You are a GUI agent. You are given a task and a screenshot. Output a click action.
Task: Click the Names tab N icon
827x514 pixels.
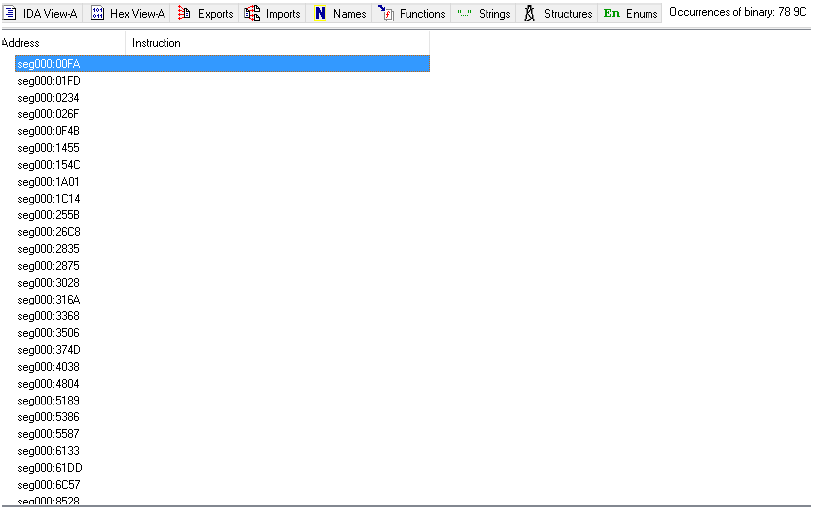(320, 13)
